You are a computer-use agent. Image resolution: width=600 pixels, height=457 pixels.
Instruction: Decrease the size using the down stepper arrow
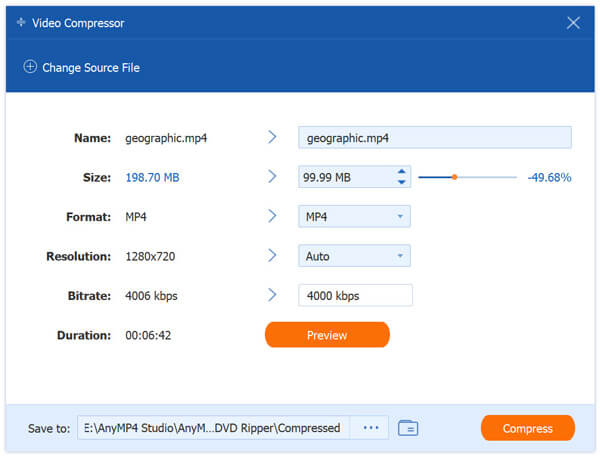(402, 183)
